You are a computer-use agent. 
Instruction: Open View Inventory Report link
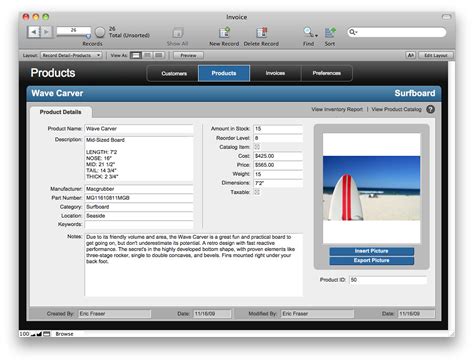pos(337,109)
